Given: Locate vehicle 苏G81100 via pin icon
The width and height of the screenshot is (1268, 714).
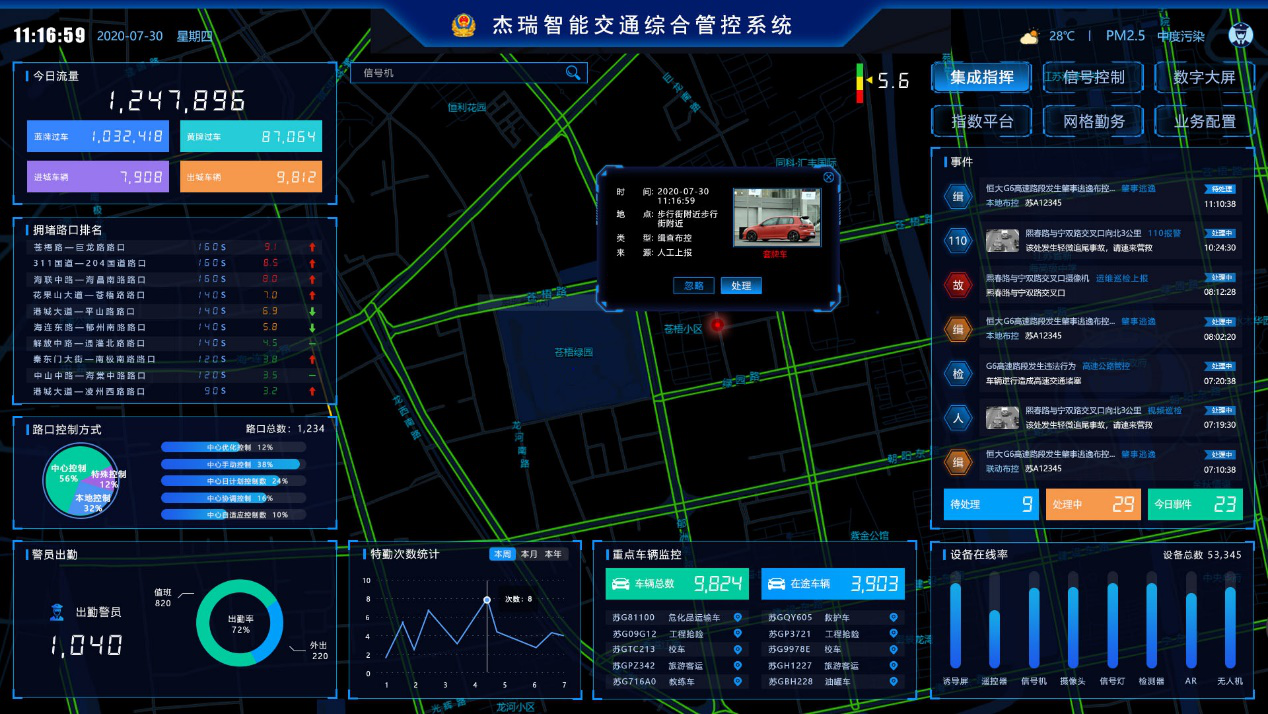Looking at the screenshot, I should (738, 617).
